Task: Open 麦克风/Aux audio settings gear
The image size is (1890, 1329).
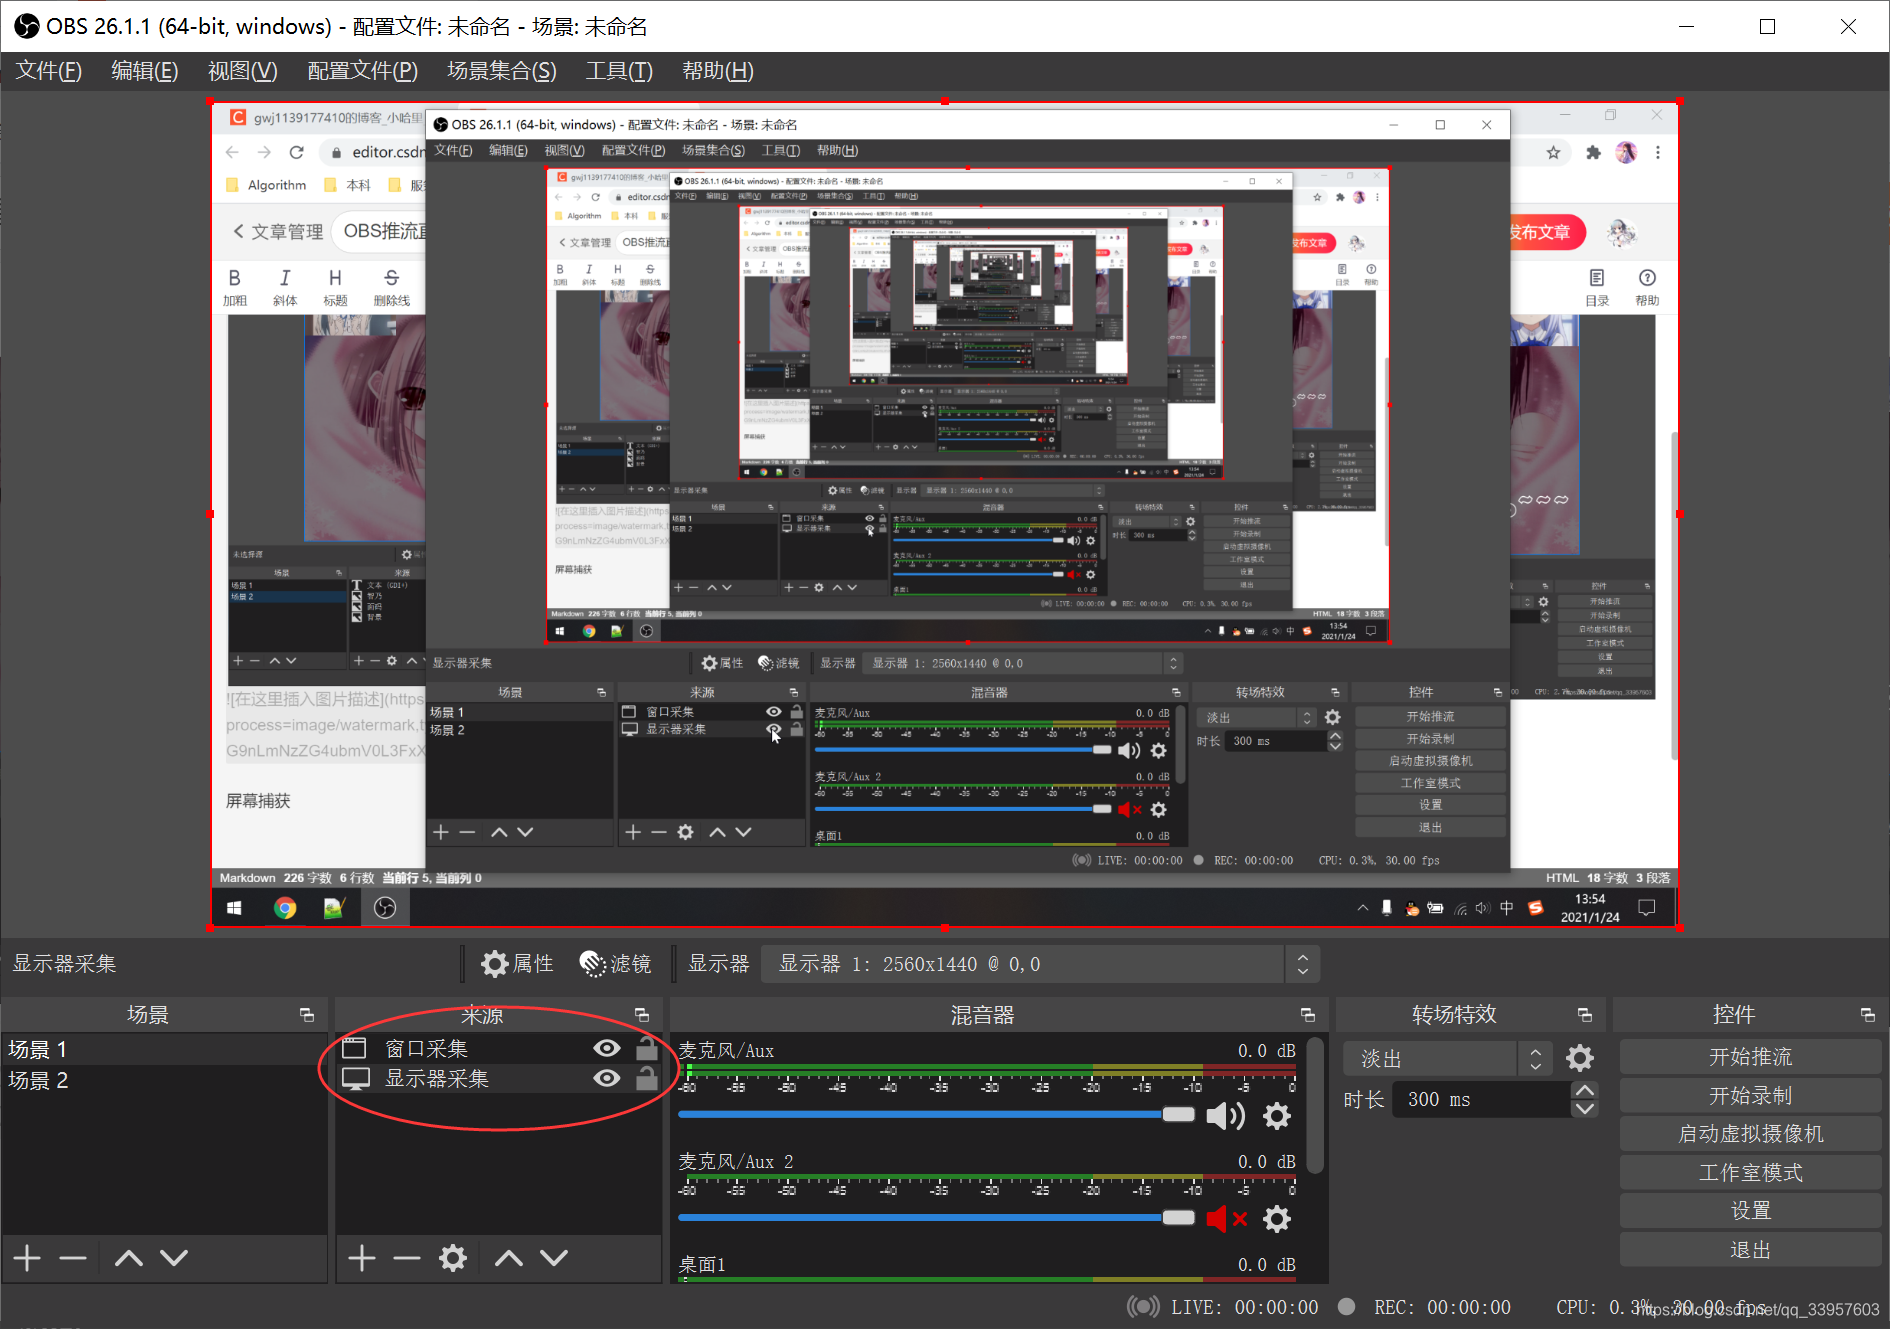Action: pyautogui.click(x=1277, y=1115)
